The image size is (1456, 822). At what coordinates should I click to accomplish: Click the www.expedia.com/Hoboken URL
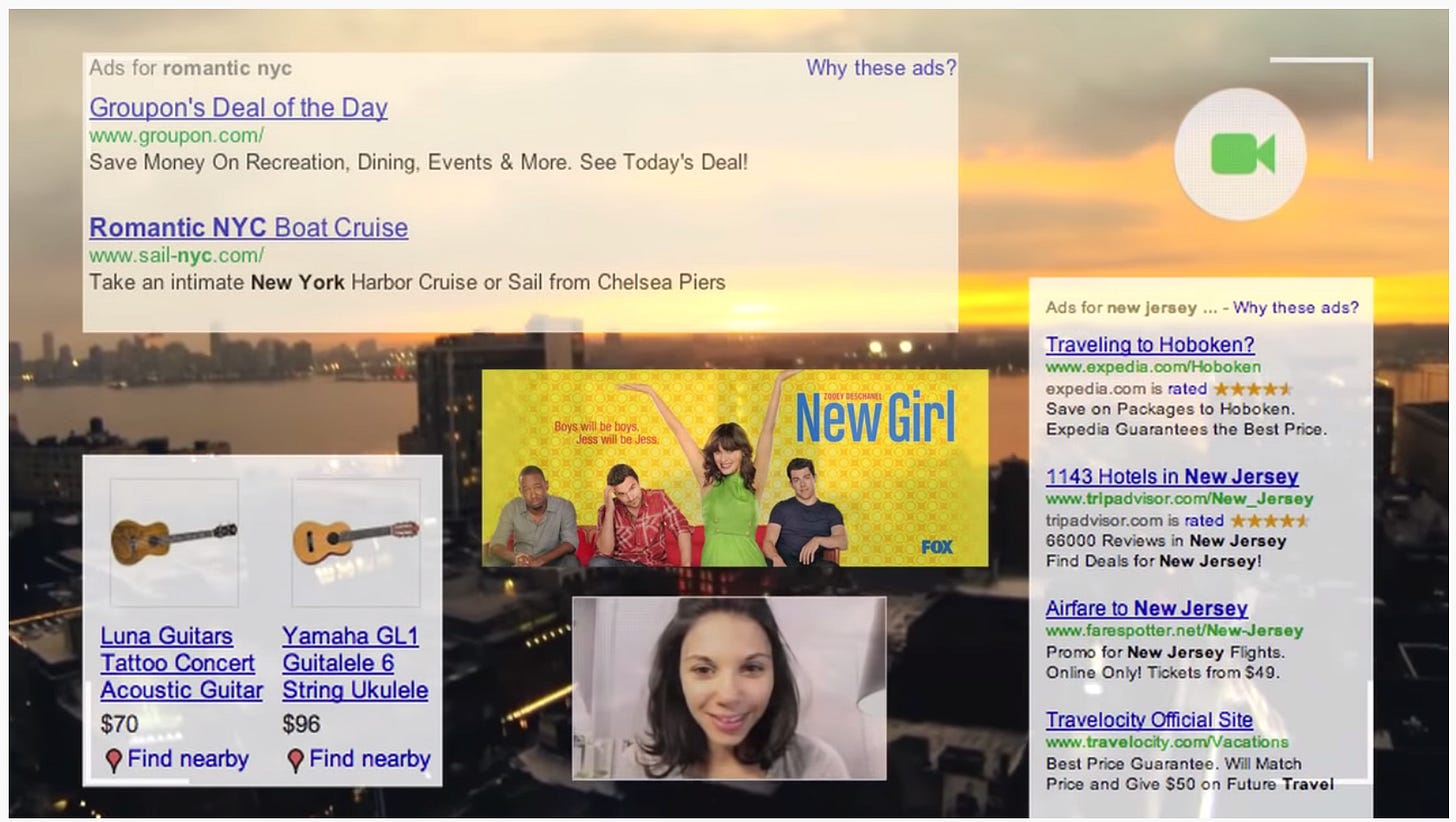(1153, 367)
